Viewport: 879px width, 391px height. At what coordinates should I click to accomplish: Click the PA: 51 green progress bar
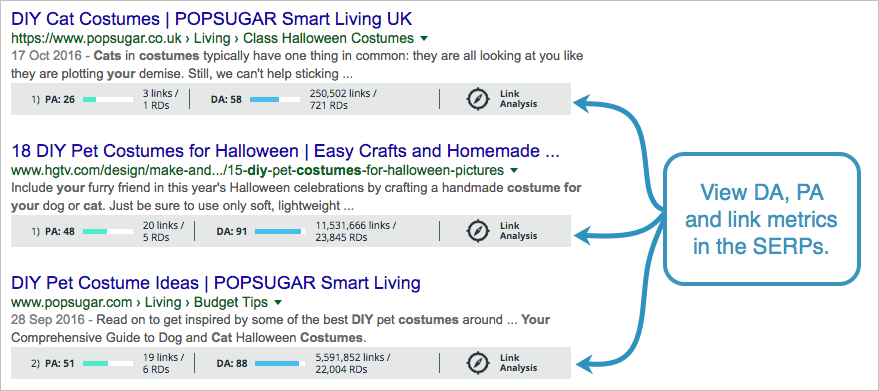108,364
